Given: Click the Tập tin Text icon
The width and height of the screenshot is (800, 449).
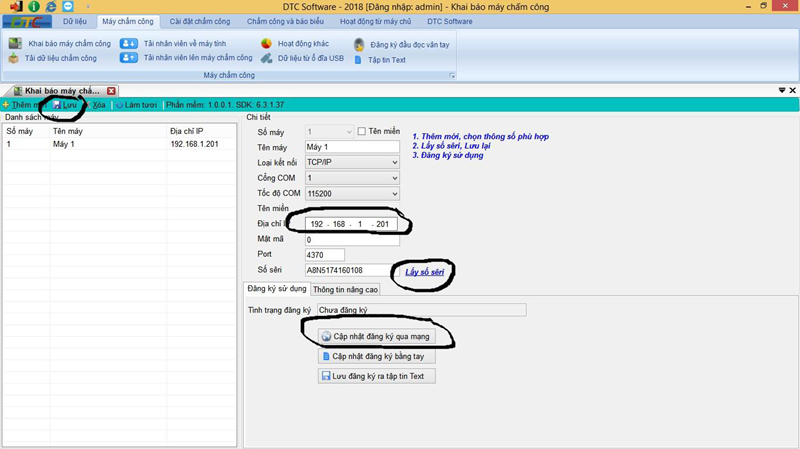Looking at the screenshot, I should pyautogui.click(x=359, y=60).
